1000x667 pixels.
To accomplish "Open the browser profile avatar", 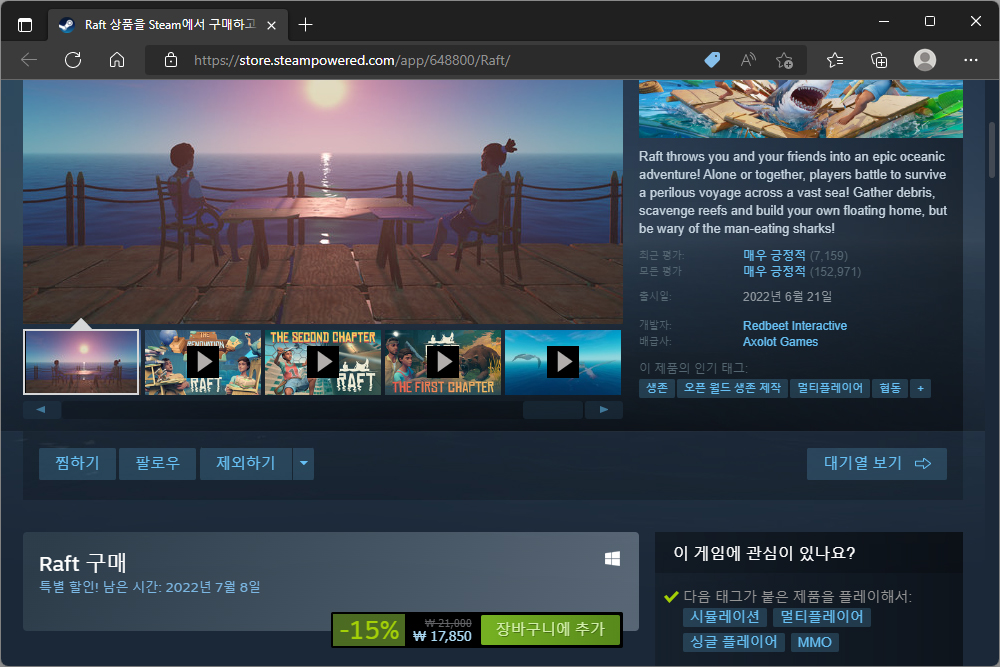I will (925, 60).
